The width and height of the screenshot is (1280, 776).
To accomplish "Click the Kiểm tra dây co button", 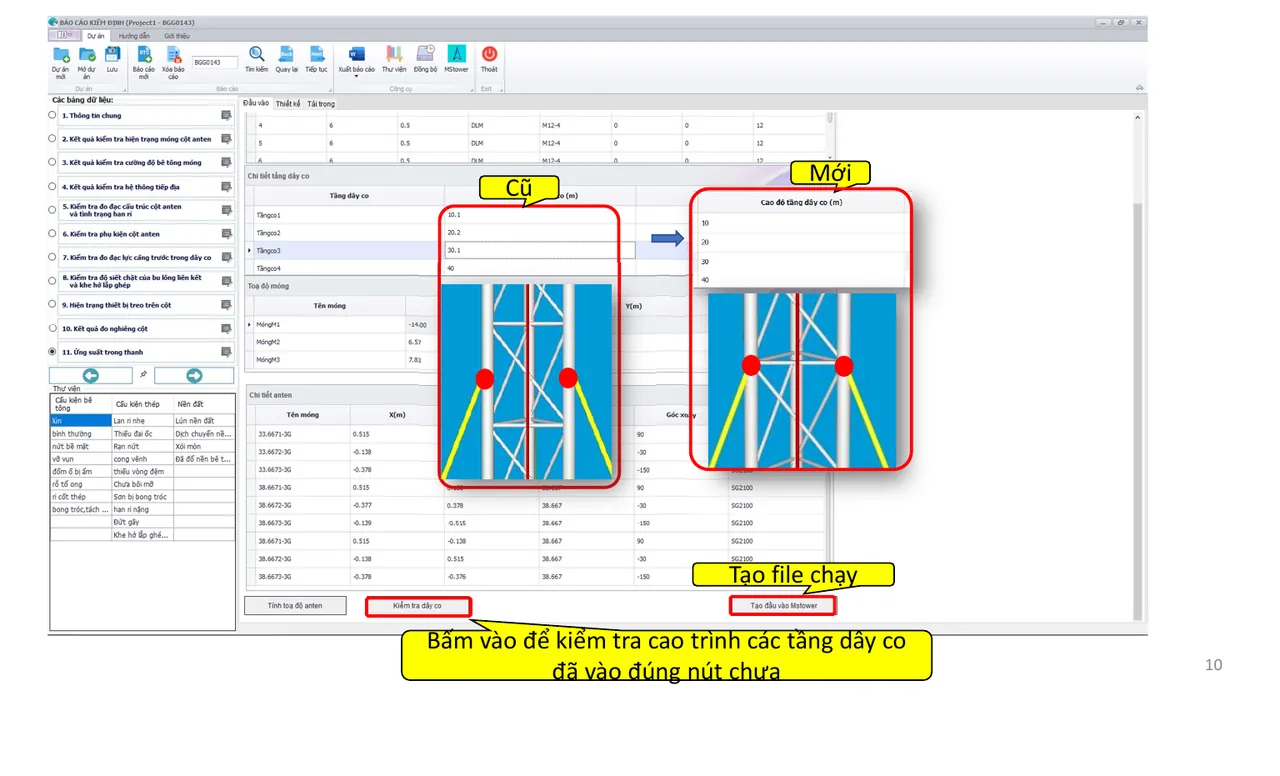I will click(417, 605).
